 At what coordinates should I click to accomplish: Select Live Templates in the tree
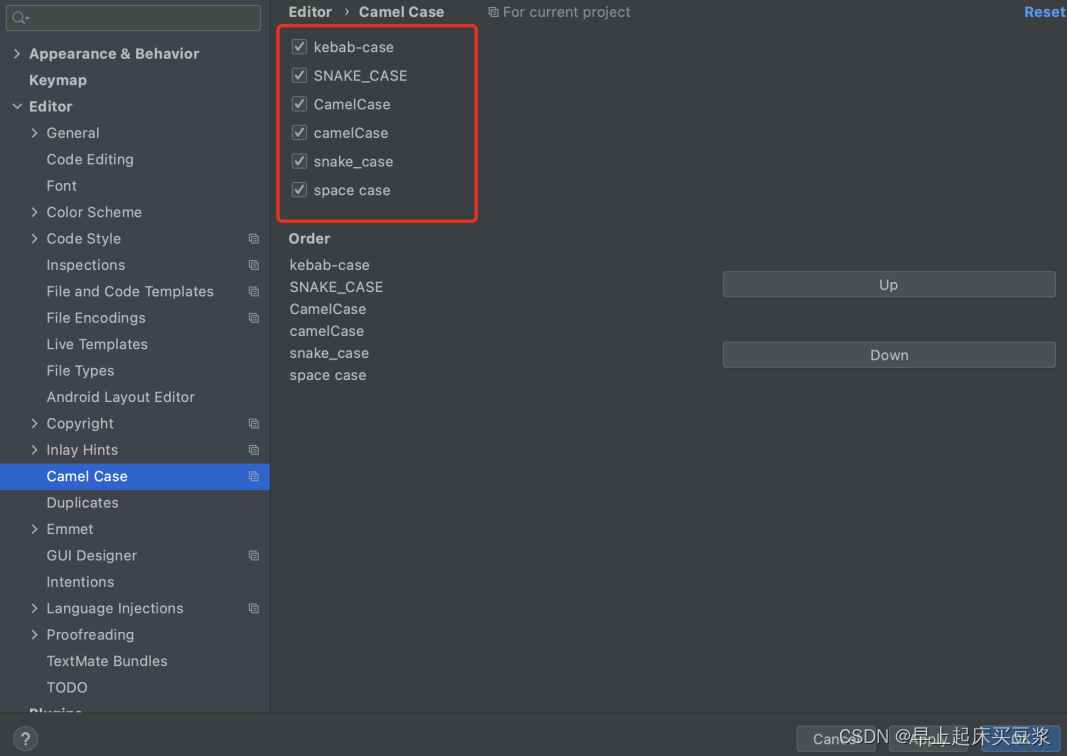(x=97, y=344)
